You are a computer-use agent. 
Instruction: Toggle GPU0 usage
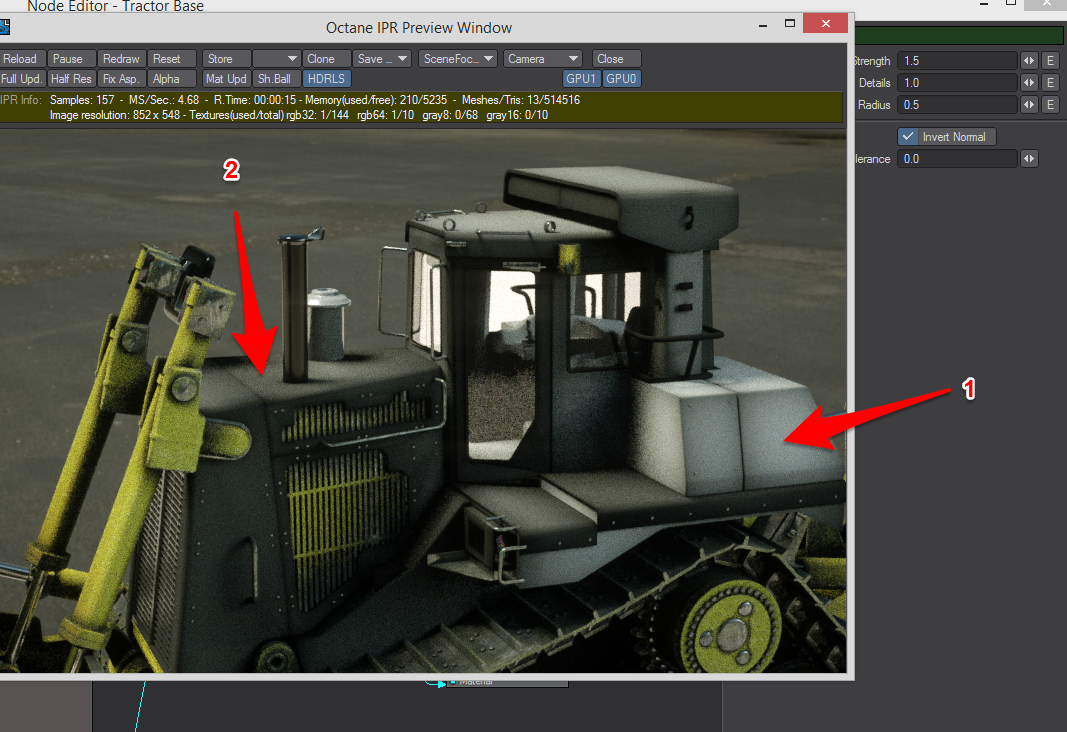[x=621, y=79]
